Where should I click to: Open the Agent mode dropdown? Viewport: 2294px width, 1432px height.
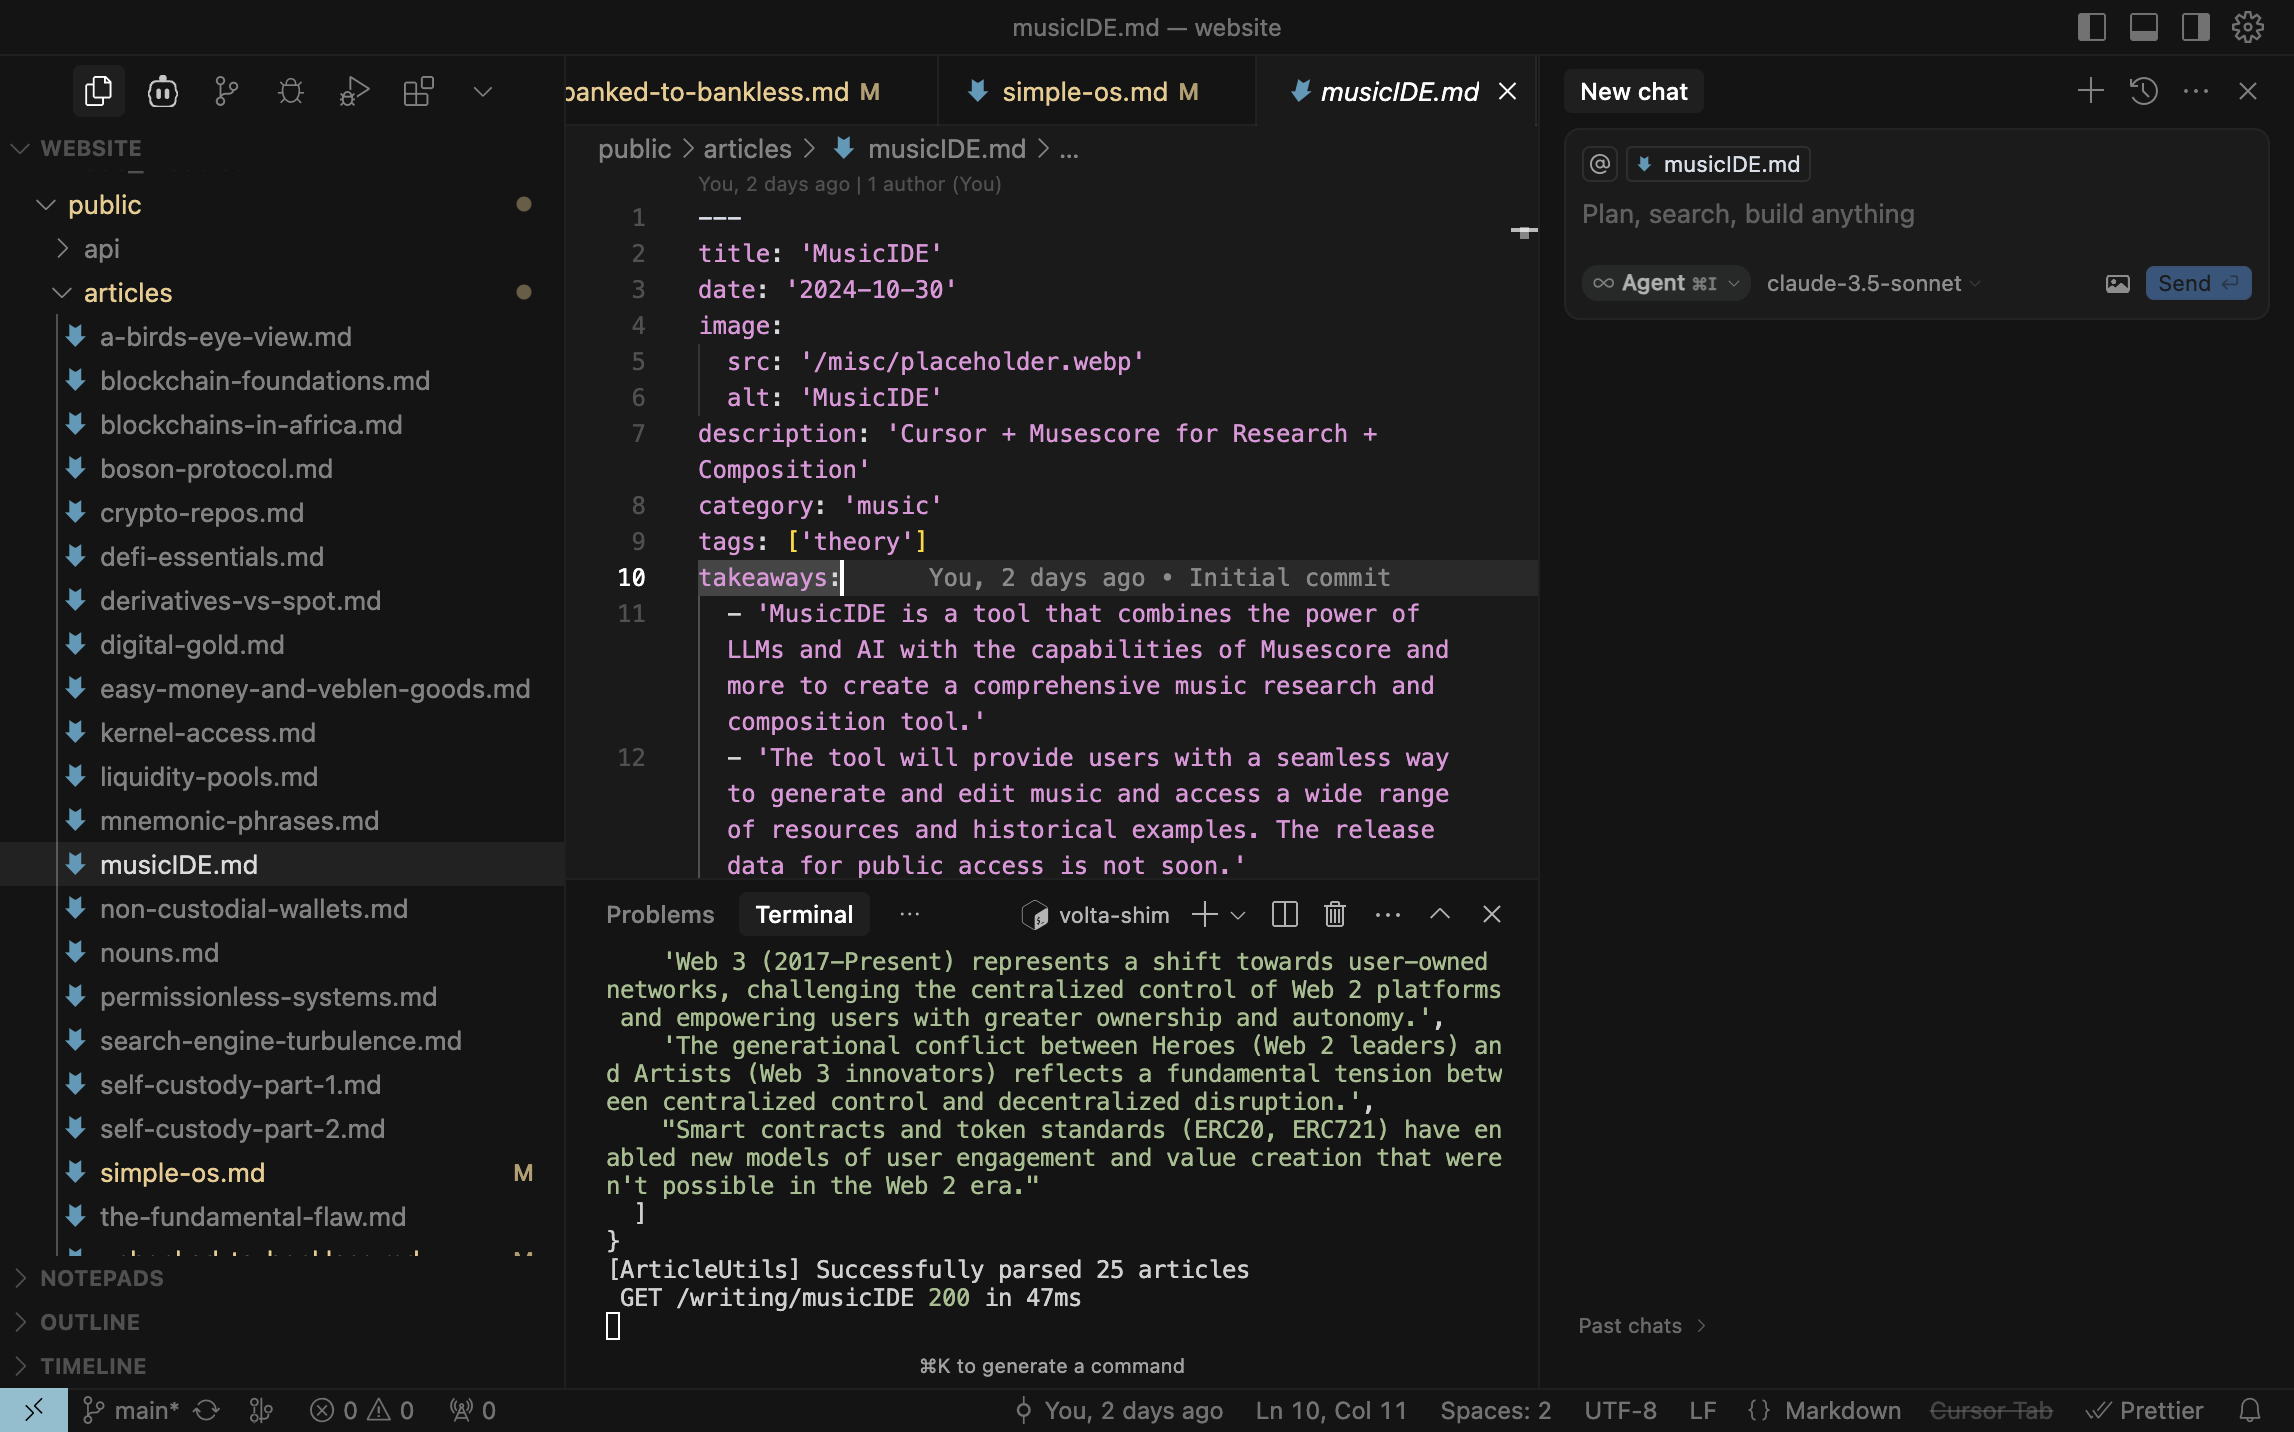1665,283
